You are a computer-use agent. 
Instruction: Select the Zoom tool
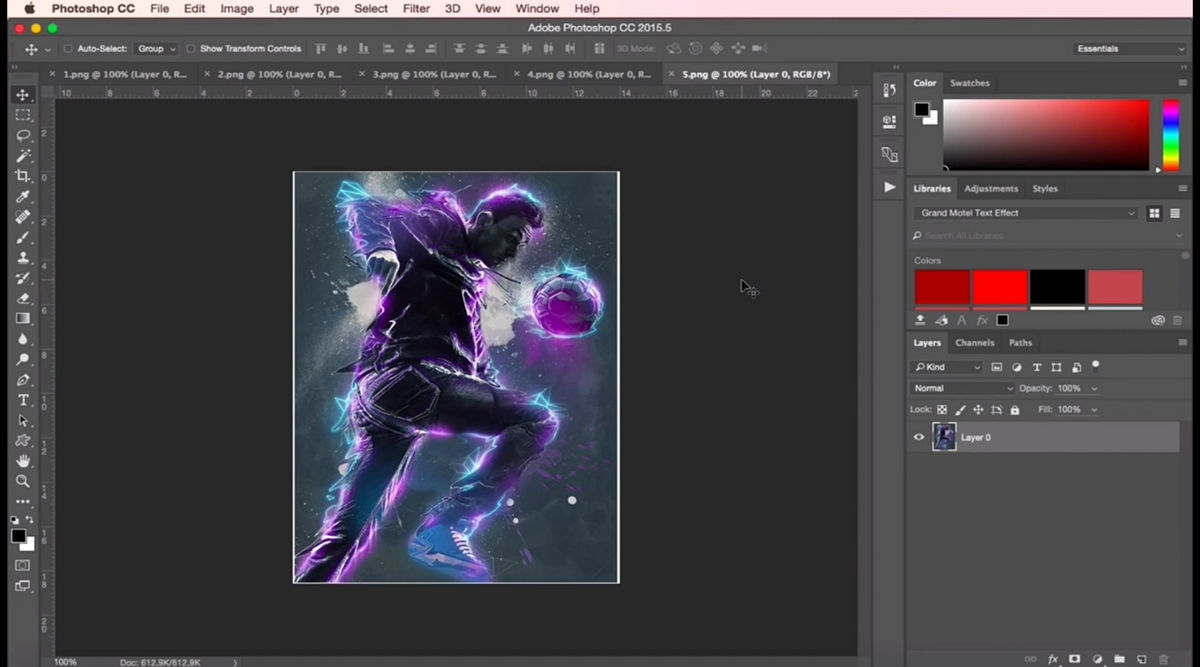(x=23, y=481)
